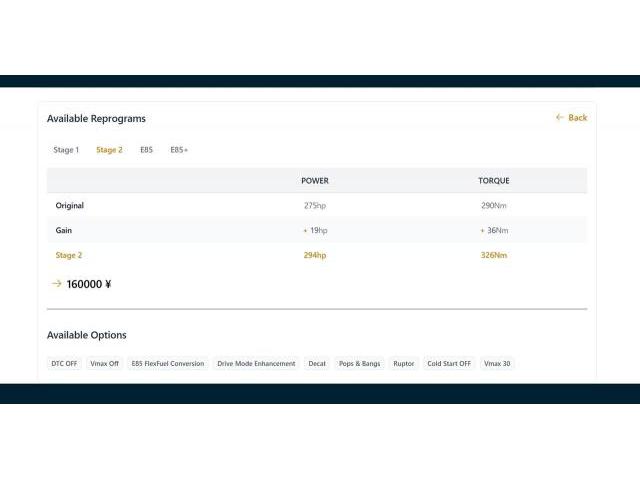The image size is (640, 480).
Task: Click the POWER column header
Action: [x=315, y=181]
